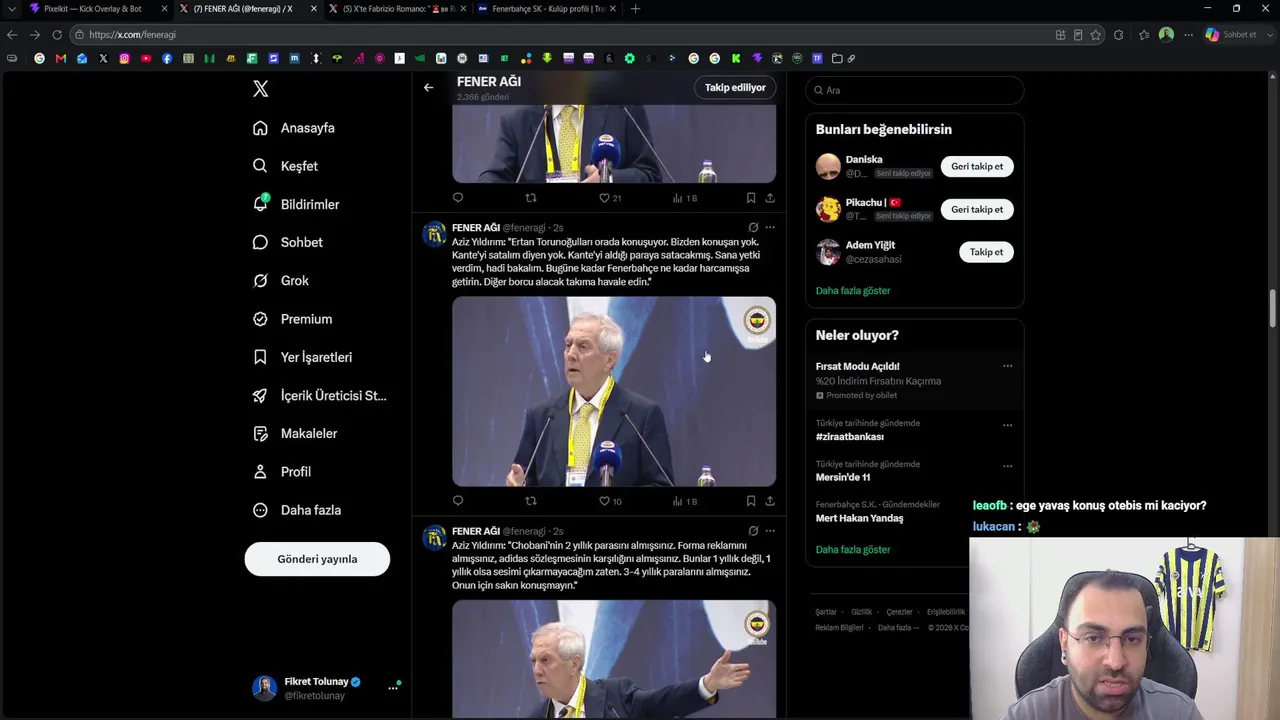The height and width of the screenshot is (720, 1280).
Task: Open options for the Fırsat Modu Açıldı! promotion
Action: click(1007, 366)
